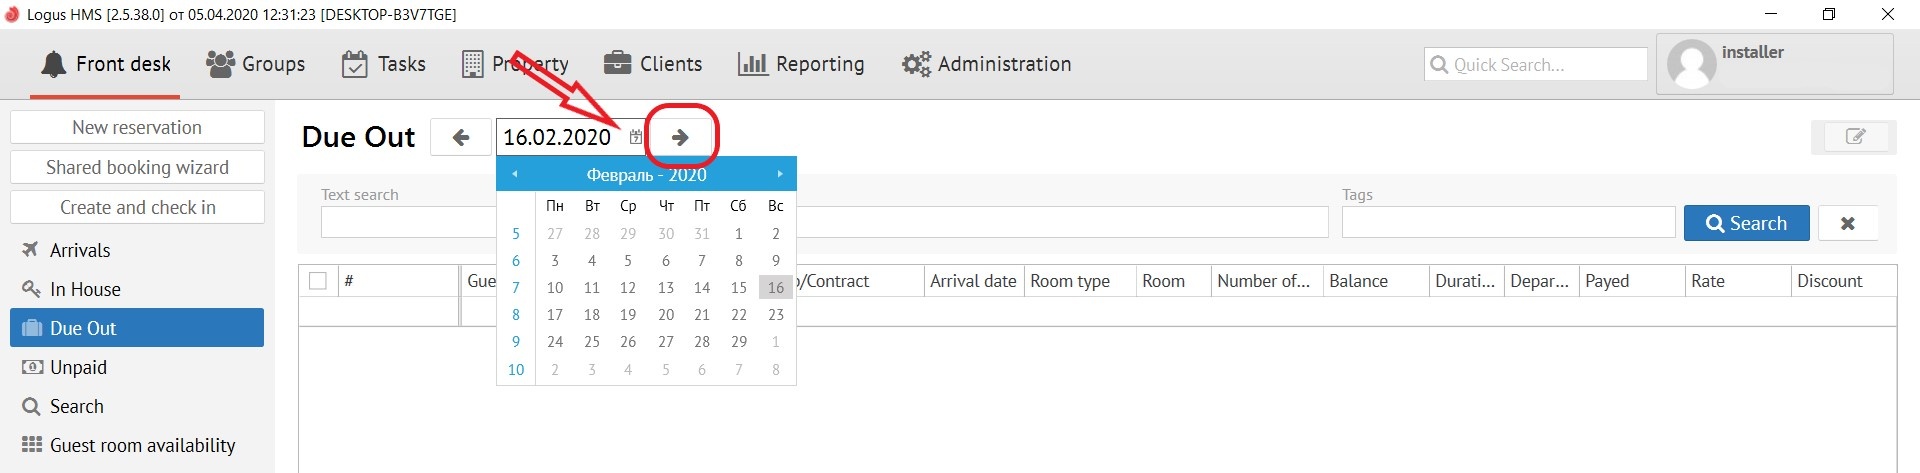Click the next day arrow button
Image resolution: width=1920 pixels, height=473 pixels.
[x=680, y=137]
